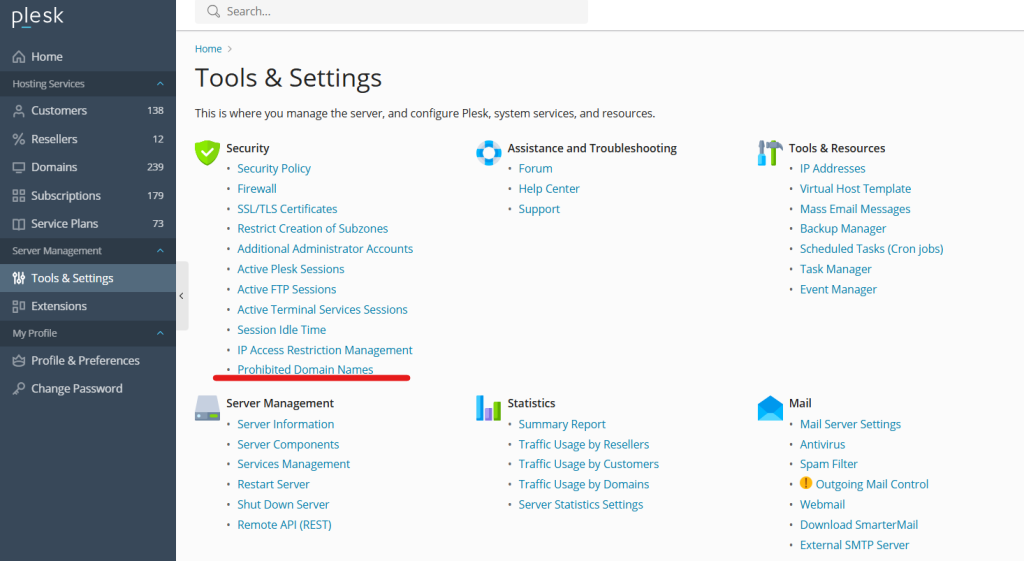Screen dimensions: 1024x561
Task: Focus the Search input field
Action: [x=391, y=11]
